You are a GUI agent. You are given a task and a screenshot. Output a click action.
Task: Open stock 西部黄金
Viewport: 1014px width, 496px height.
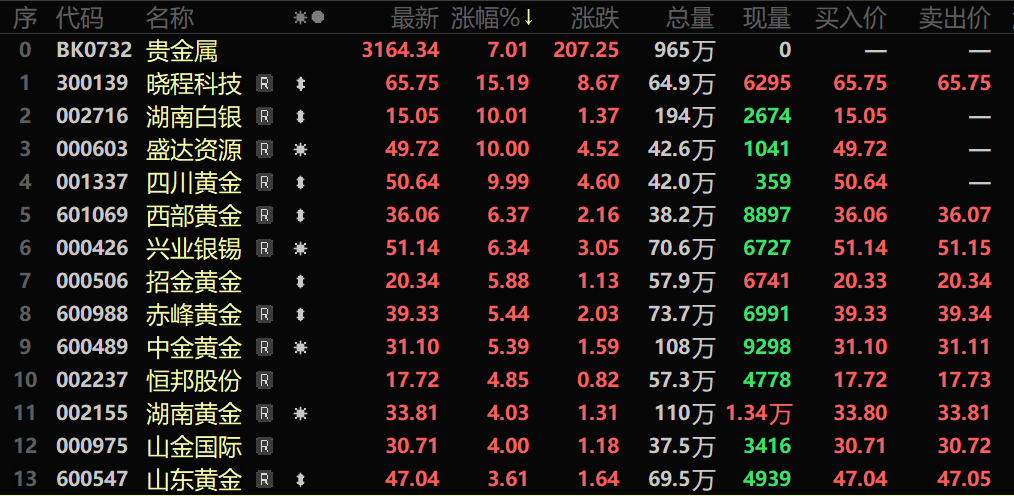click(194, 215)
